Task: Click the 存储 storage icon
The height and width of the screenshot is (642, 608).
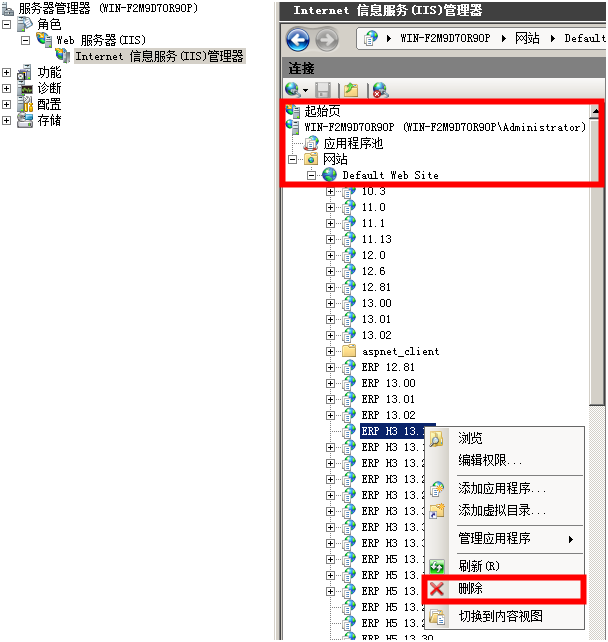Action: coord(25,120)
